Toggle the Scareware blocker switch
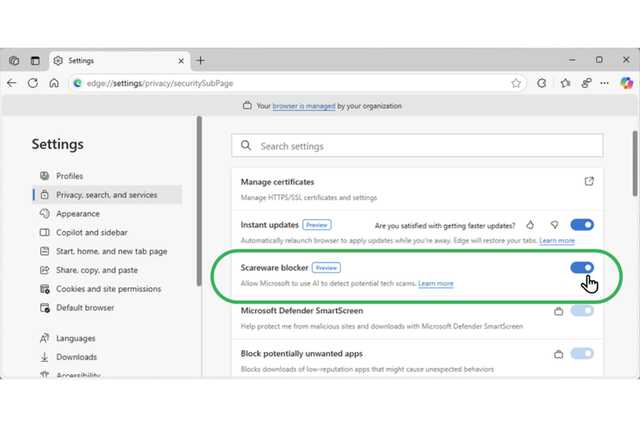640x427 pixels. tap(582, 268)
